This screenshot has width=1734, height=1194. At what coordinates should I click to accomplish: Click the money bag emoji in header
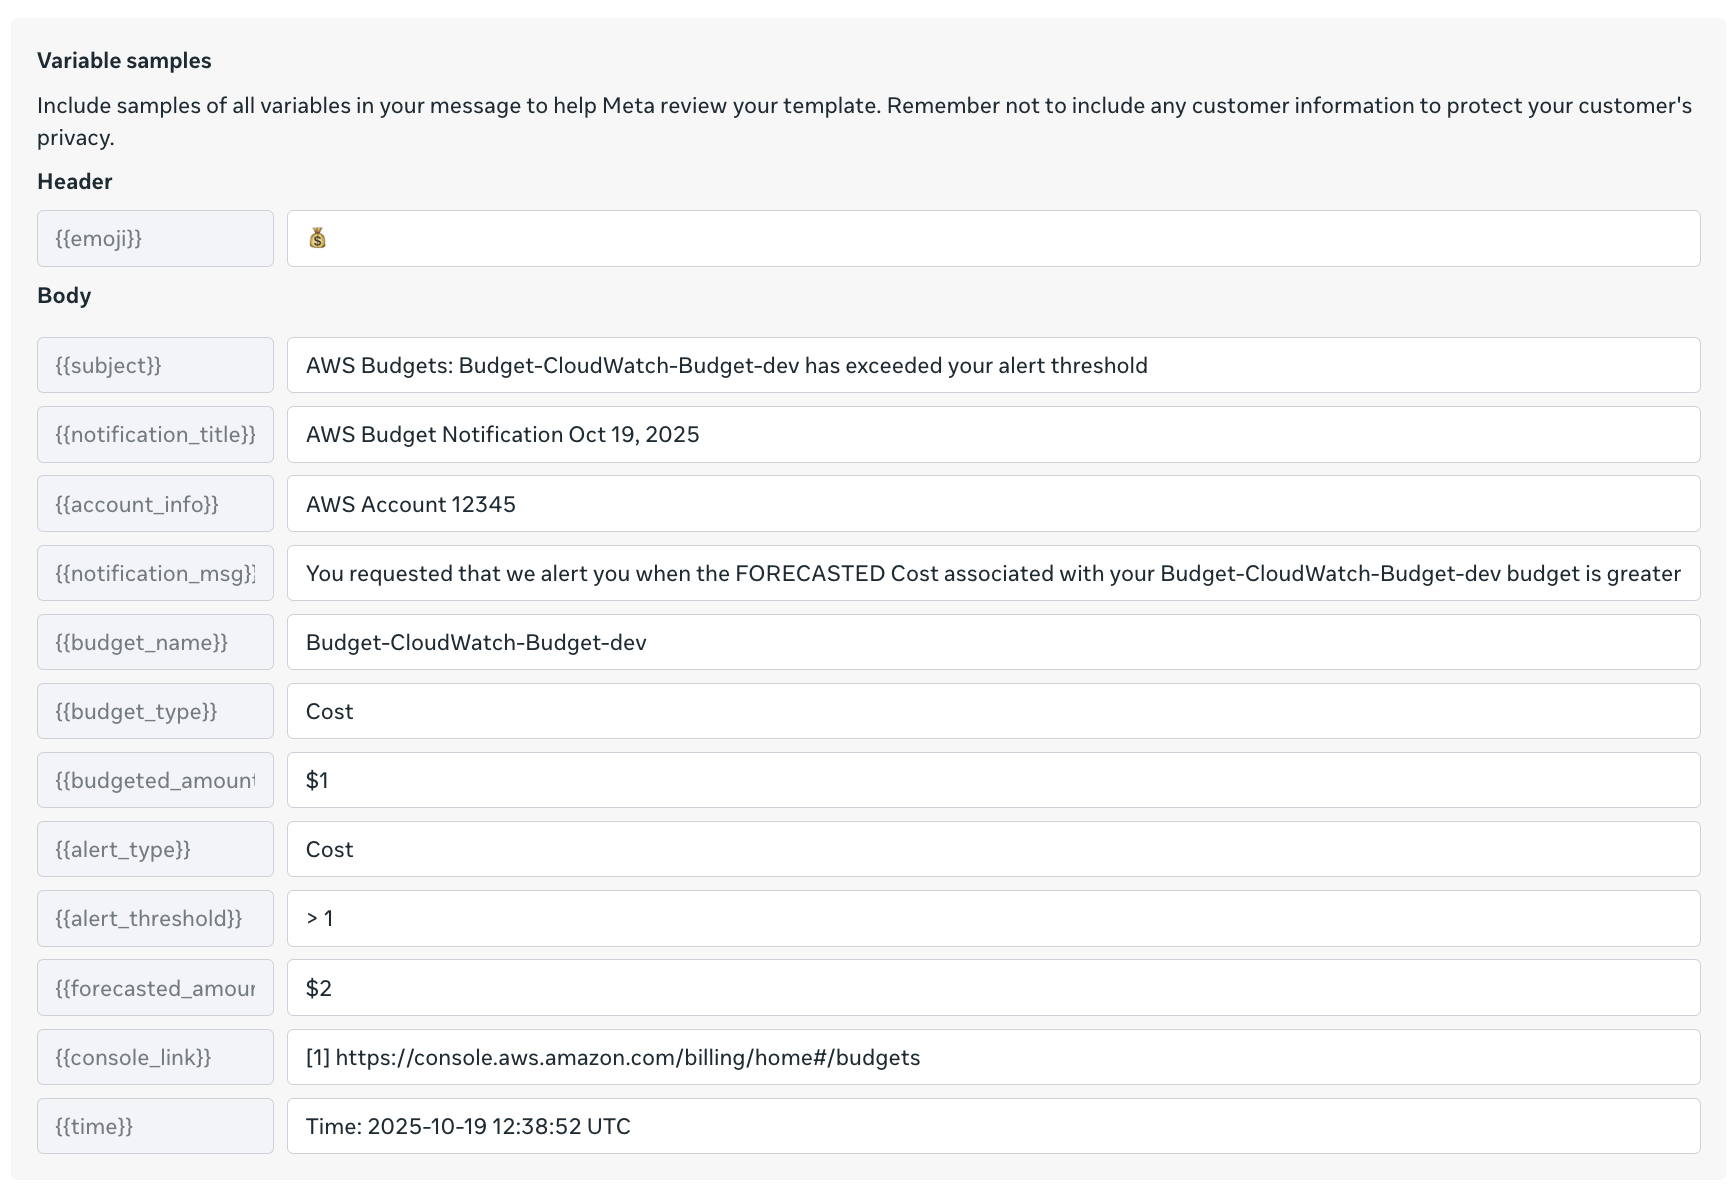318,238
